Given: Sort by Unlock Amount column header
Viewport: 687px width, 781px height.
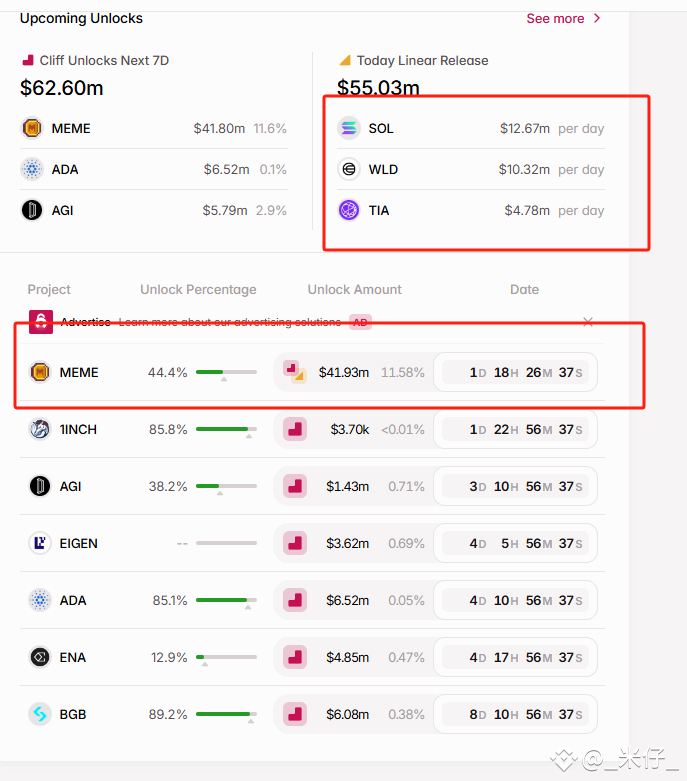Looking at the screenshot, I should pyautogui.click(x=354, y=289).
